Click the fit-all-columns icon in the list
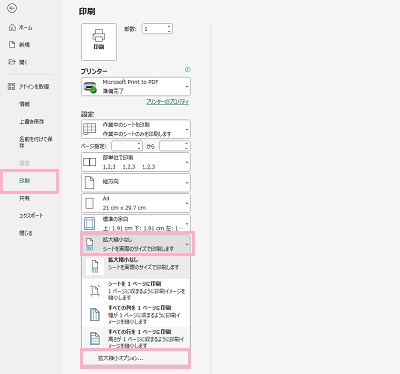 pyautogui.click(x=95, y=315)
